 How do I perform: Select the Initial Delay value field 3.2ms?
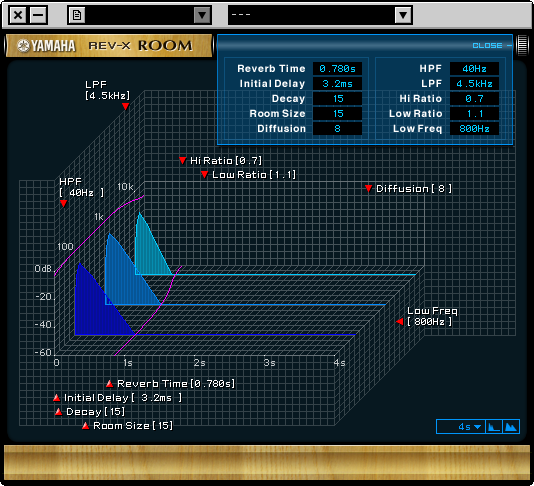coord(337,84)
